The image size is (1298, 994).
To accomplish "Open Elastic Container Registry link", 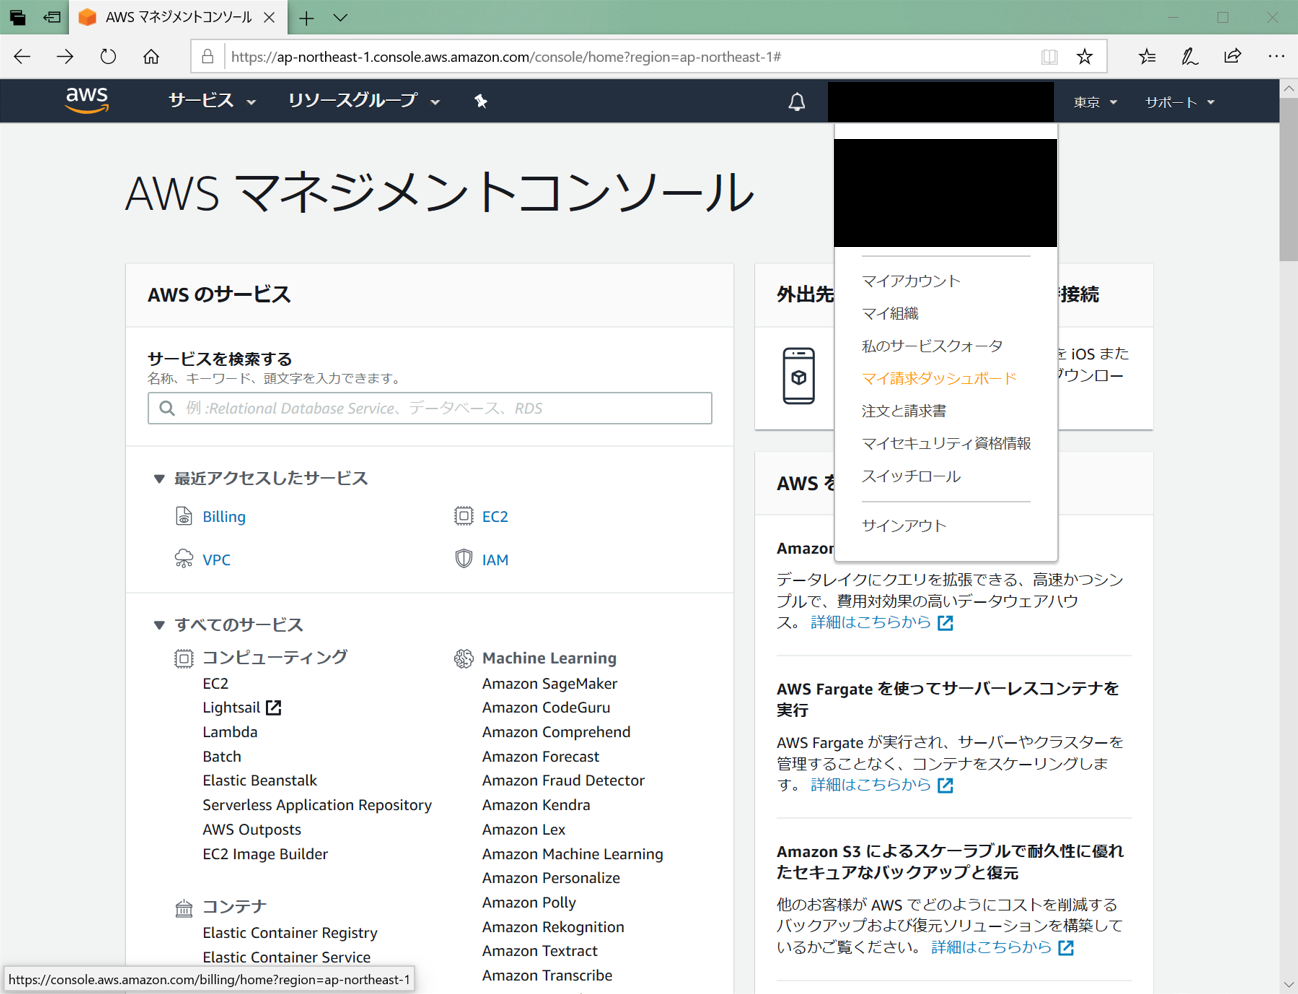I will [290, 932].
